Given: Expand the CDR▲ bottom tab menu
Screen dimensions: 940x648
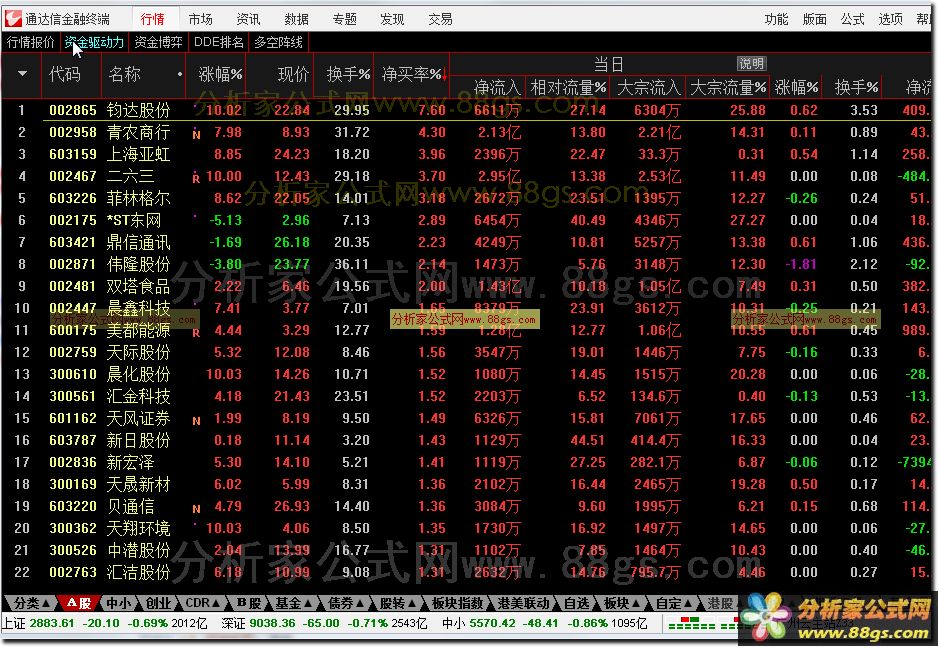Looking at the screenshot, I should pyautogui.click(x=203, y=603).
